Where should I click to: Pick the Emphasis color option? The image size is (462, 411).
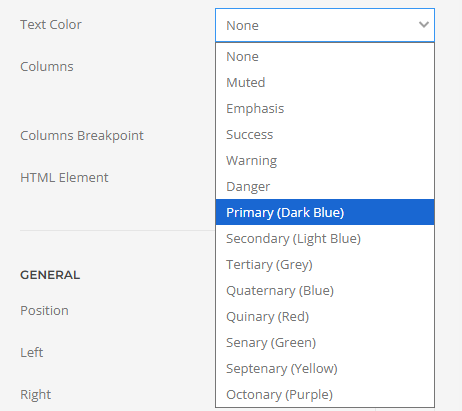coord(325,109)
